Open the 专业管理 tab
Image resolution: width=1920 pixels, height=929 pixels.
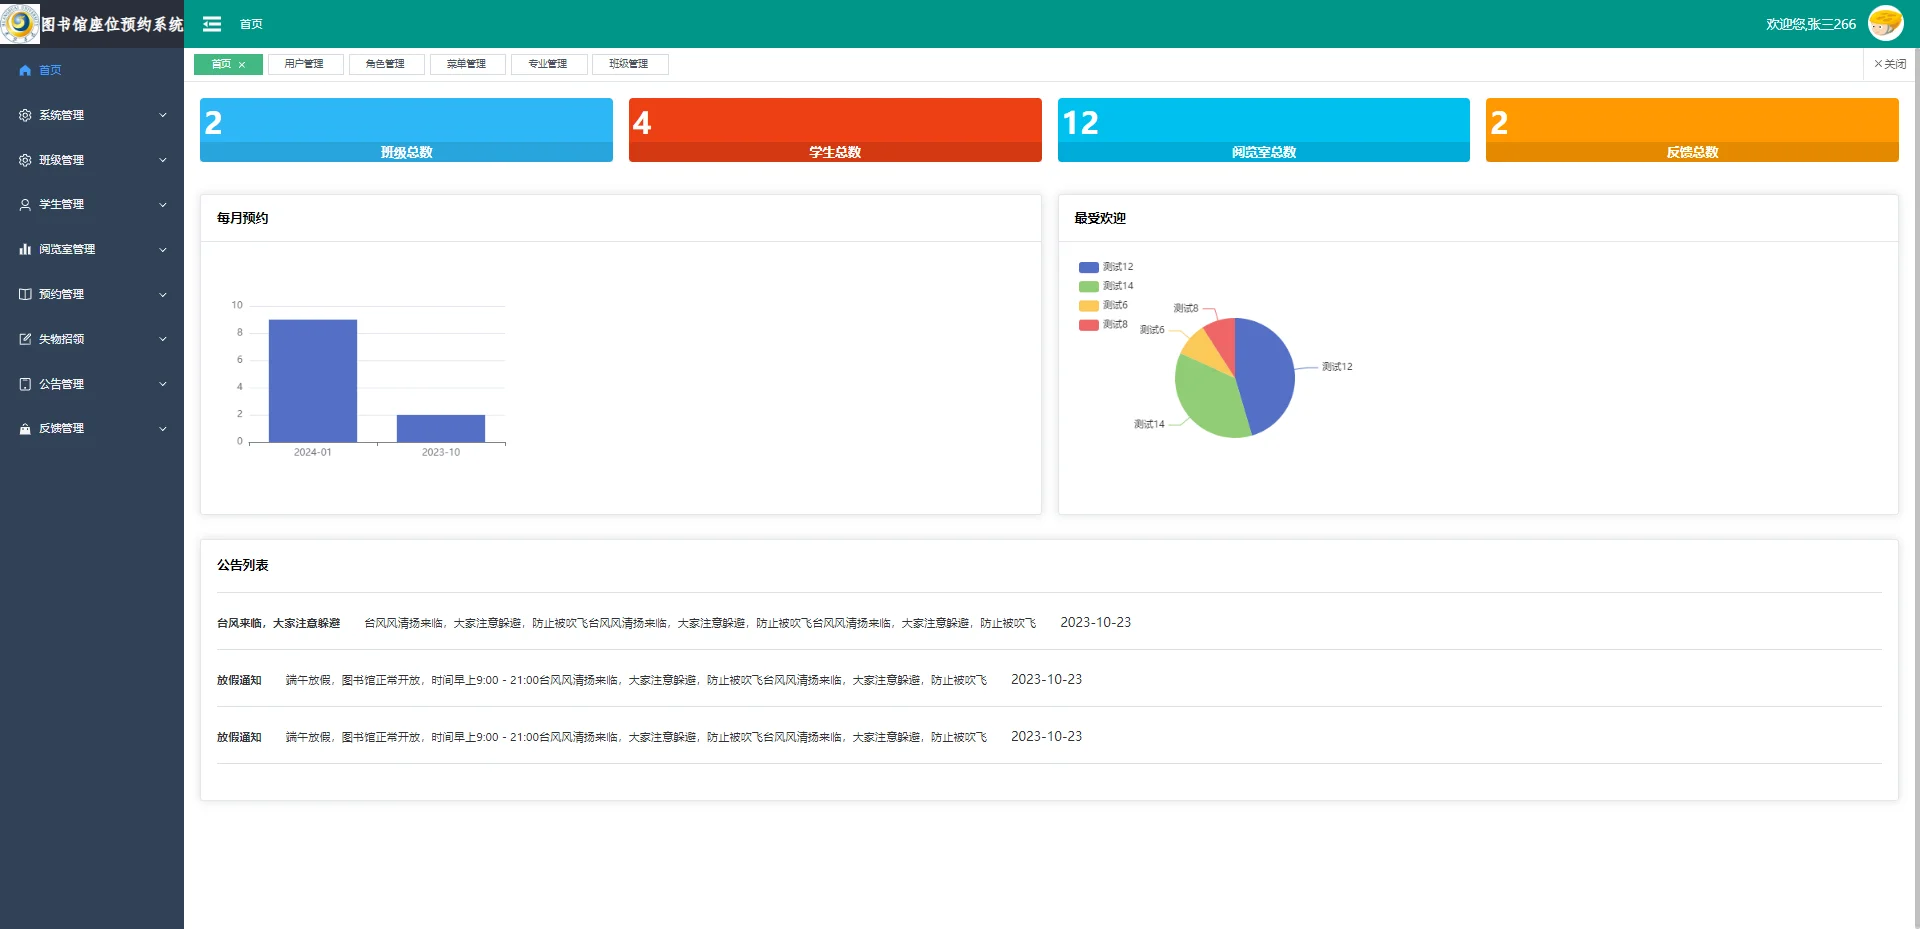coord(548,64)
